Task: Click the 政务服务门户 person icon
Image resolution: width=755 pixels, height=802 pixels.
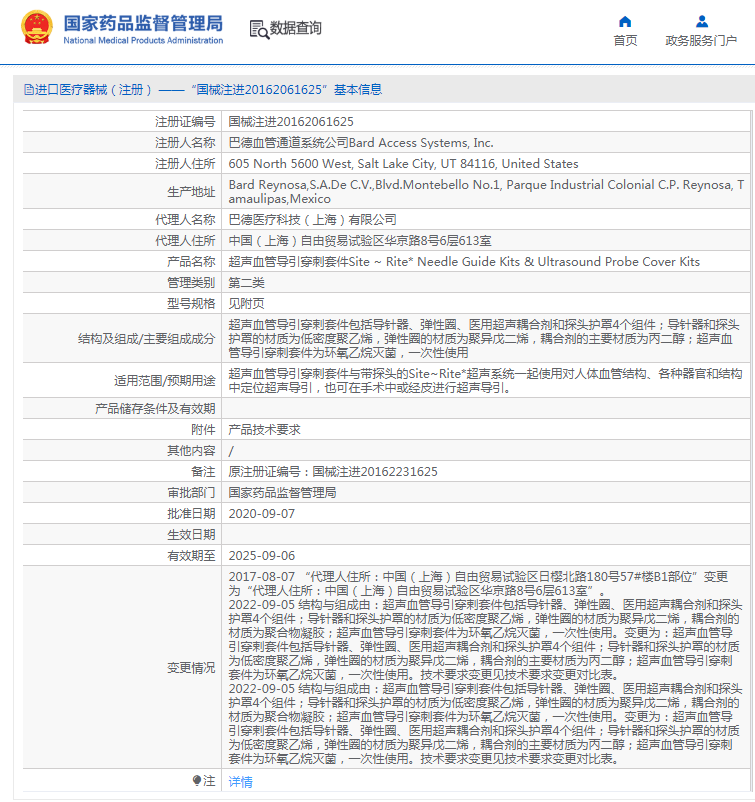Action: pyautogui.click(x=702, y=21)
